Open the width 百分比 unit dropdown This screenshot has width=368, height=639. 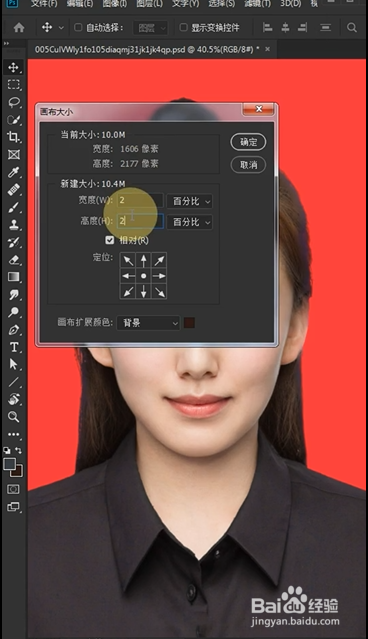(190, 201)
